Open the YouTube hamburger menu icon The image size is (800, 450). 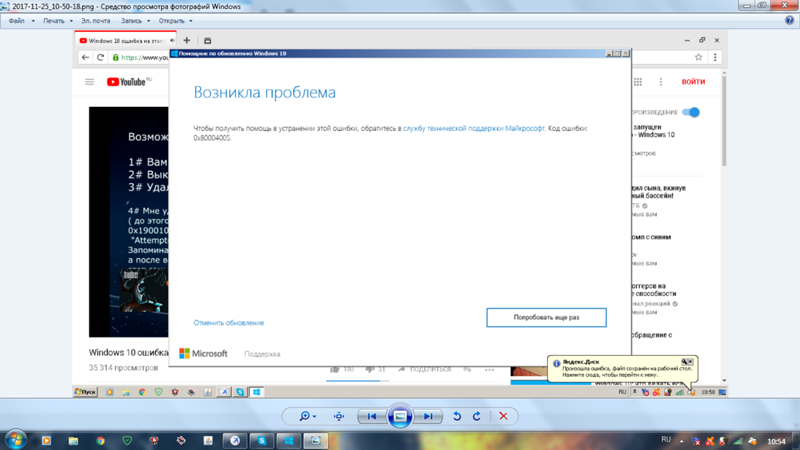[x=89, y=82]
